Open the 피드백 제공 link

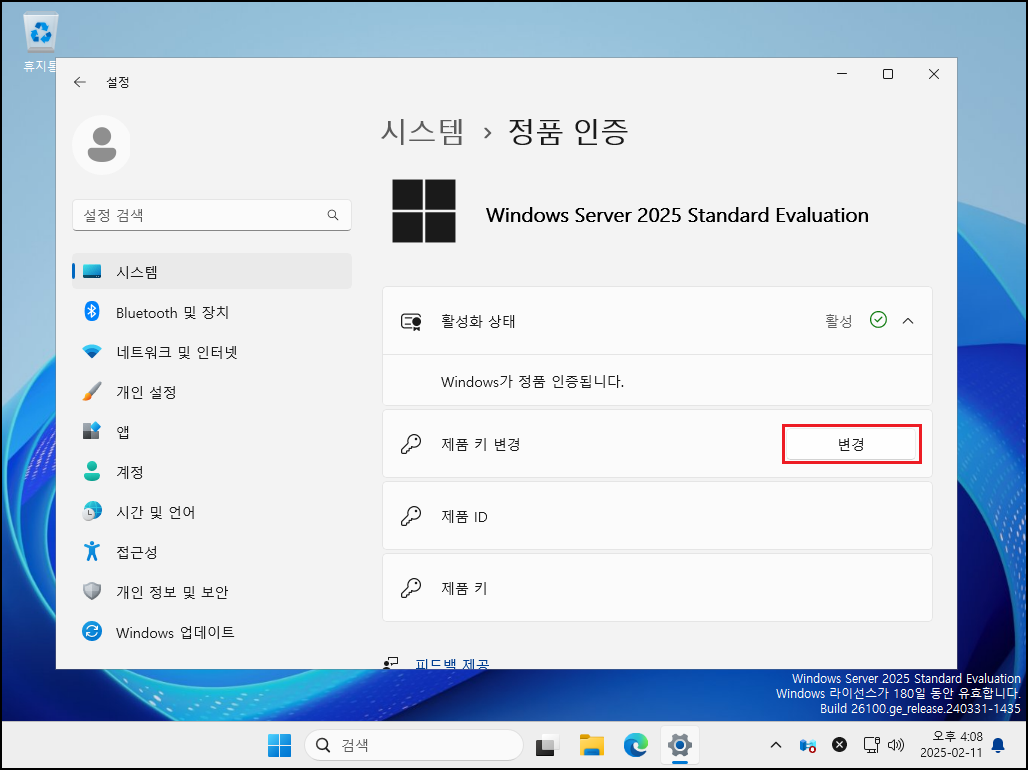[x=452, y=663]
